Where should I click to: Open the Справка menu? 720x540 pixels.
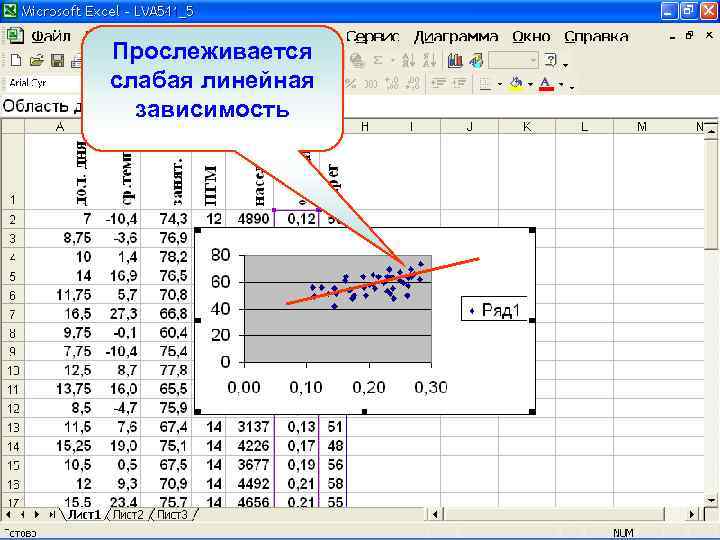pos(596,36)
